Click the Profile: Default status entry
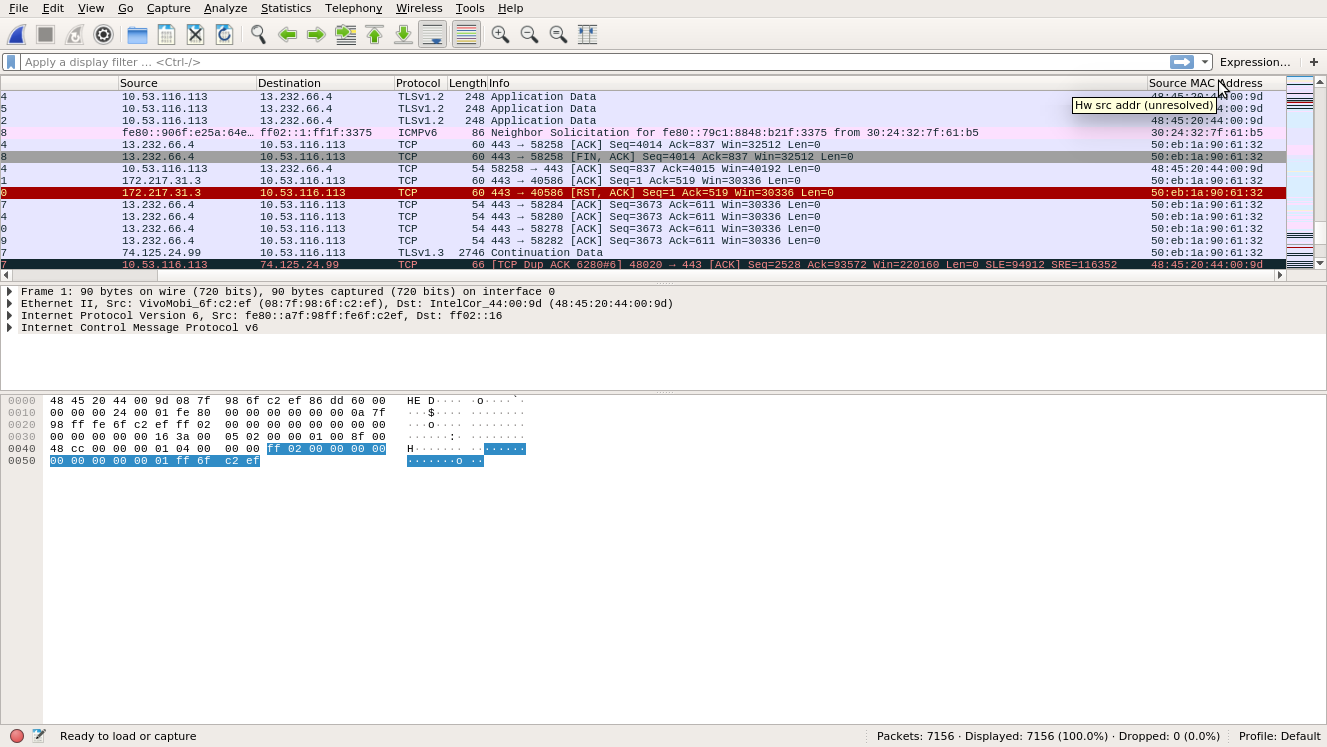Screen dimensions: 1327x747 point(1279,736)
